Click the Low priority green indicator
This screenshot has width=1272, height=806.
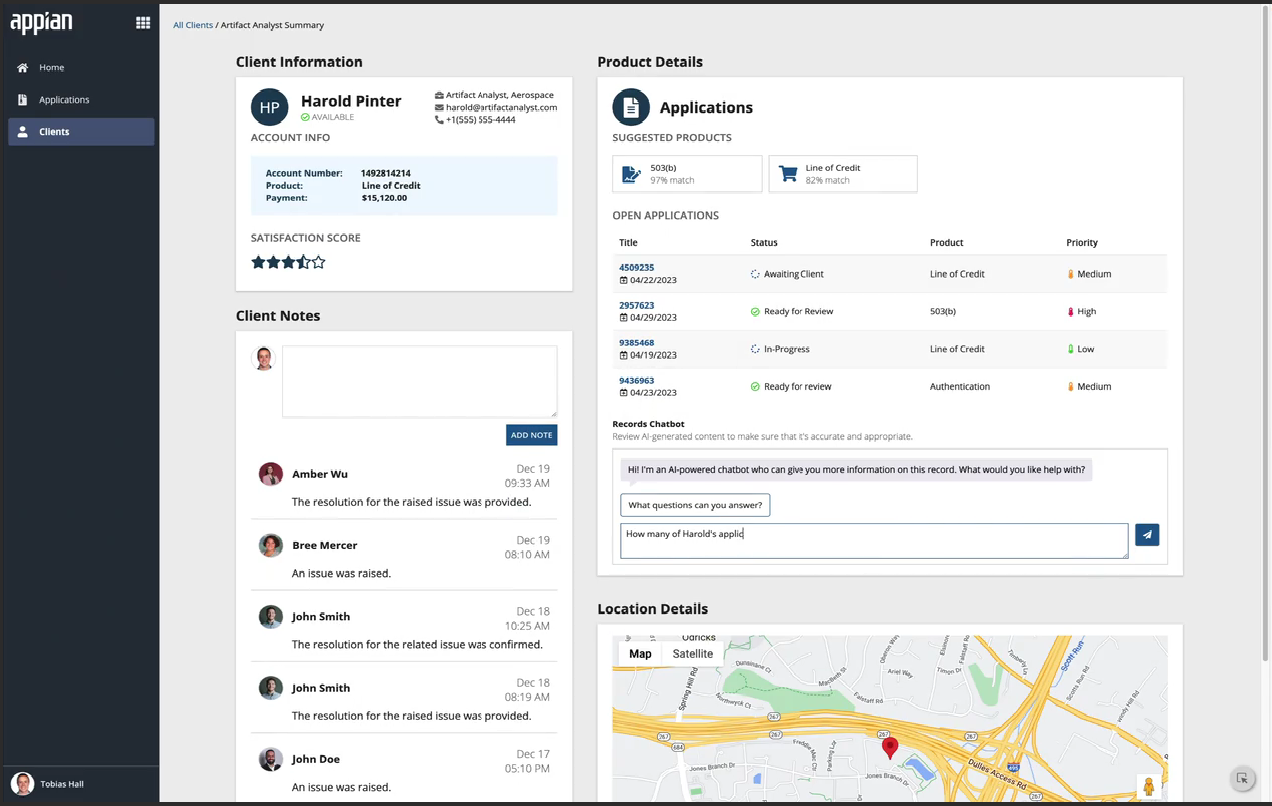point(1070,349)
